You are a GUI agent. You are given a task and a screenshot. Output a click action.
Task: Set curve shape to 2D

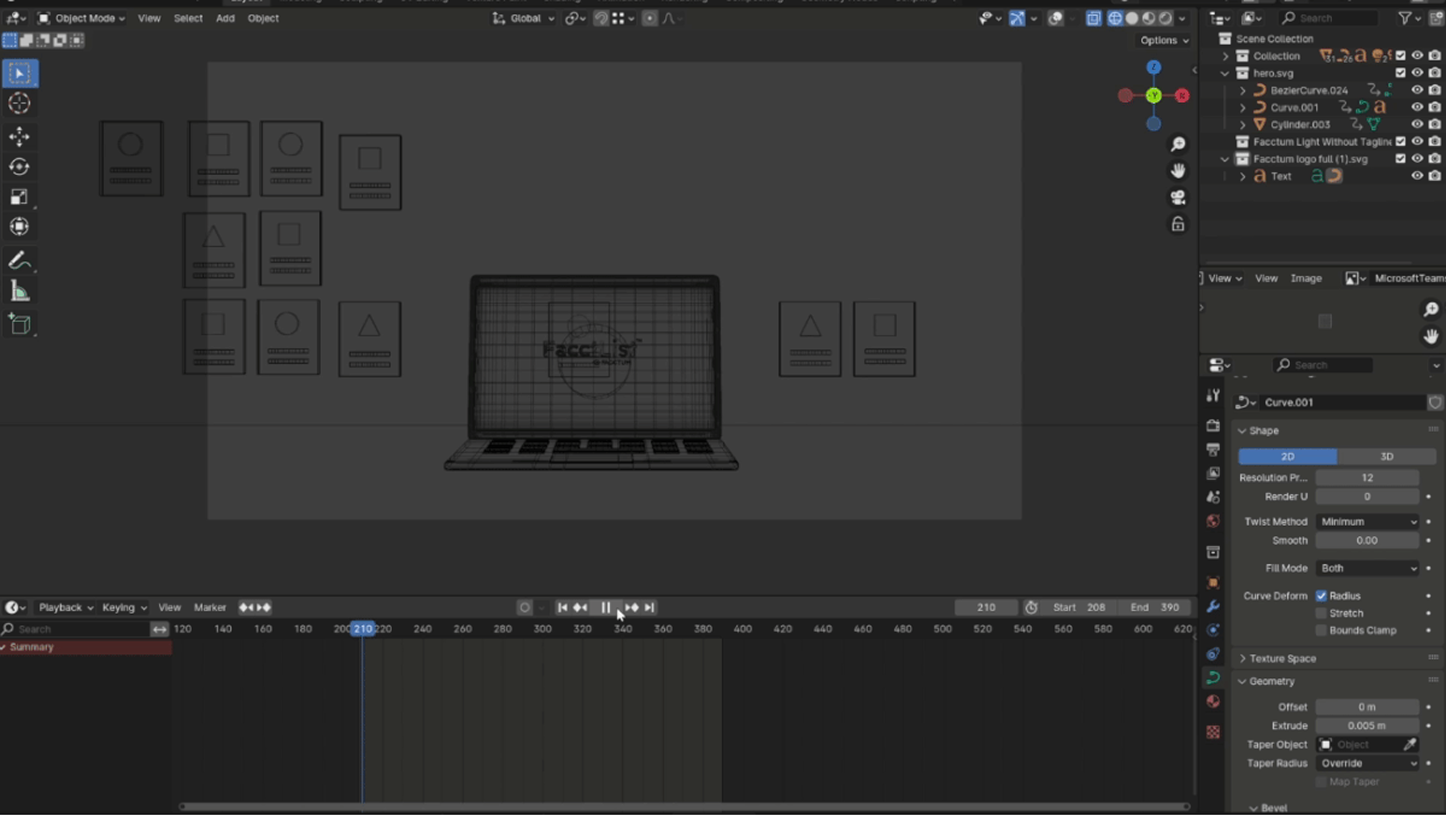pyautogui.click(x=1287, y=456)
